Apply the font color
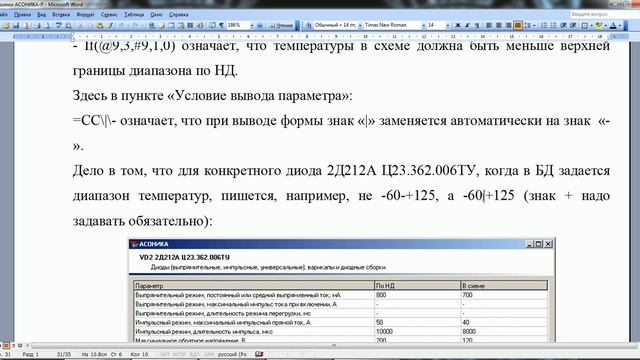 point(613,25)
